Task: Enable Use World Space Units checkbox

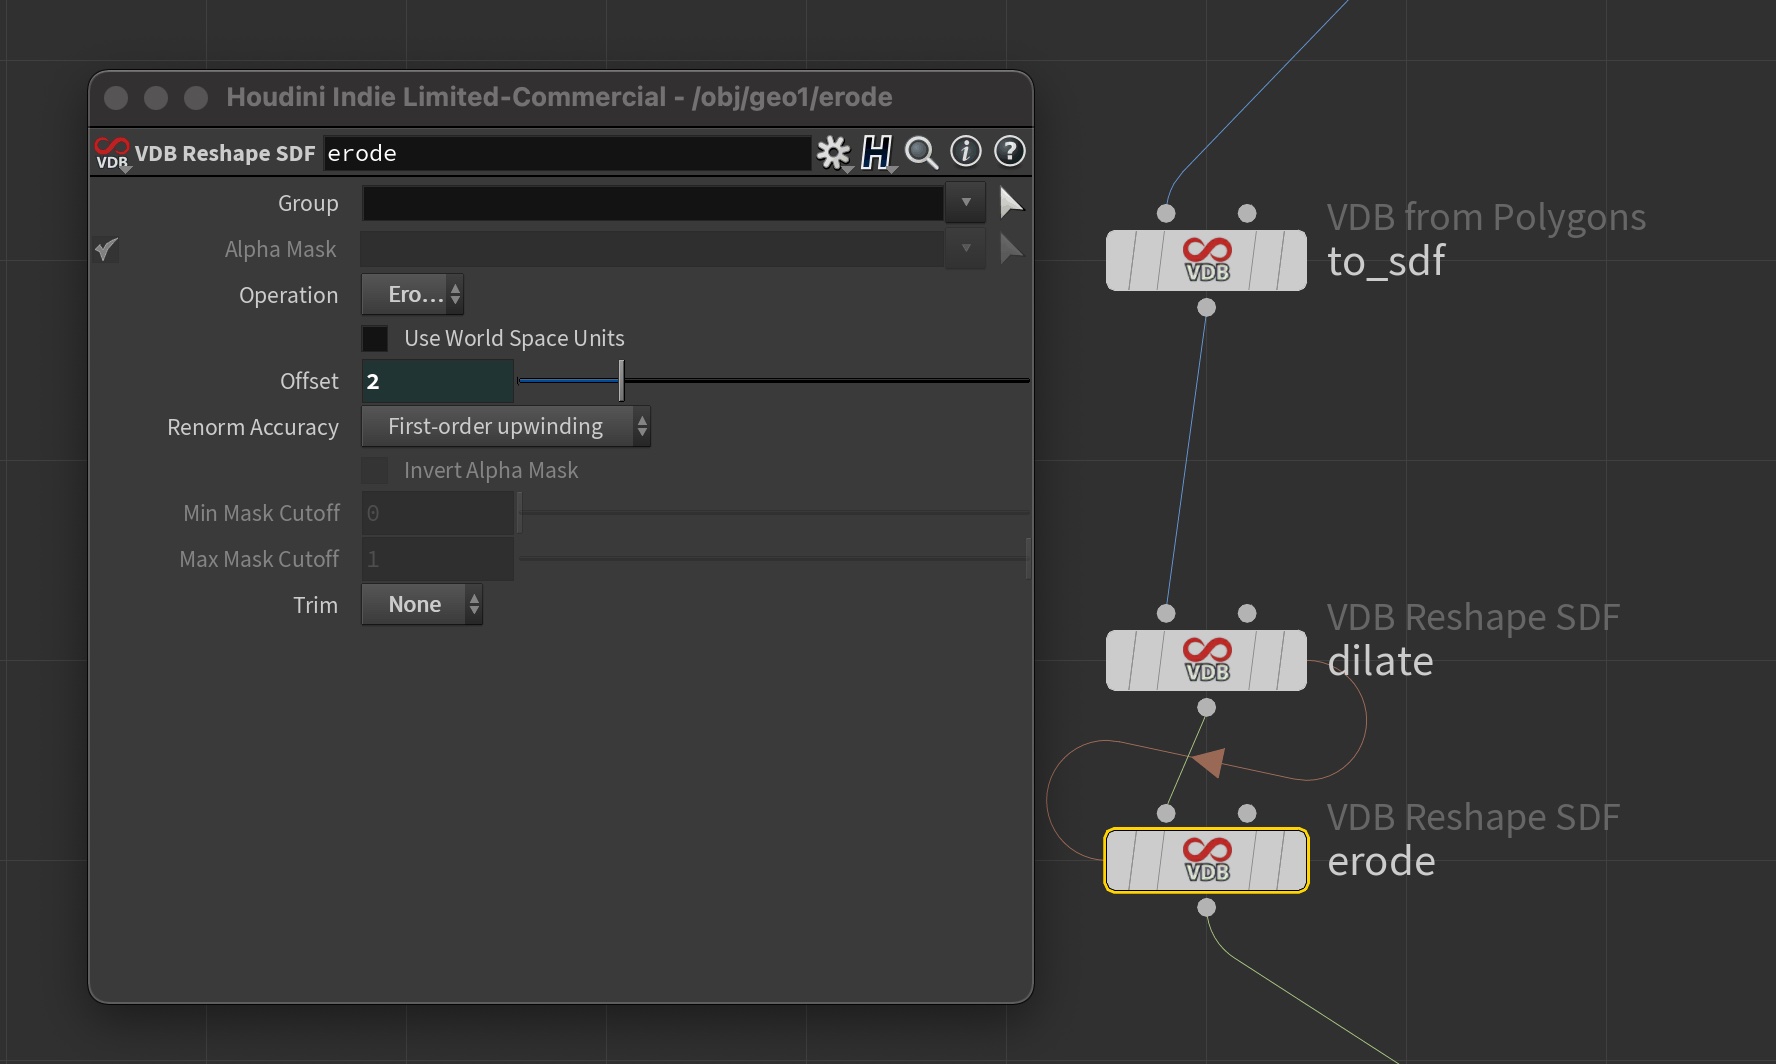Action: click(x=375, y=338)
